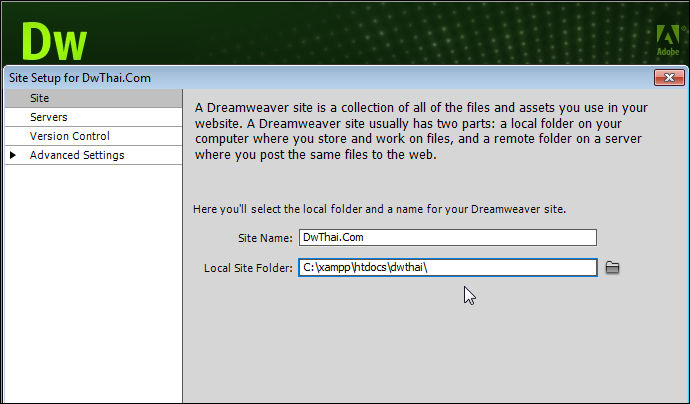Click the "Site Name:" label
690x404 pixels.
265,238
